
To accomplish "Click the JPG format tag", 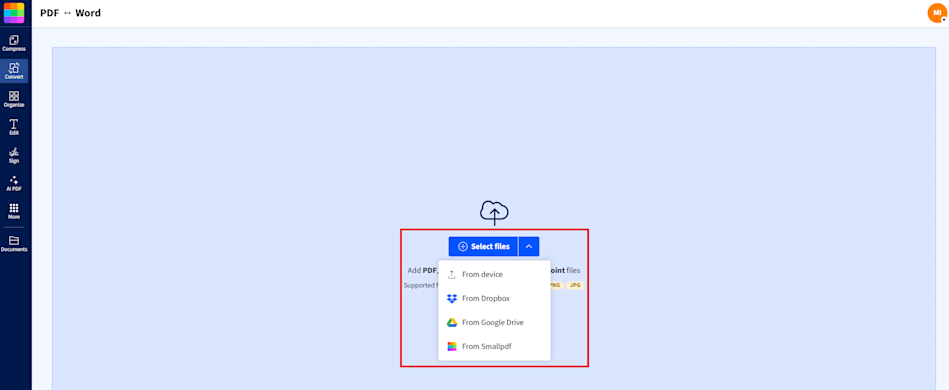I will [x=575, y=285].
